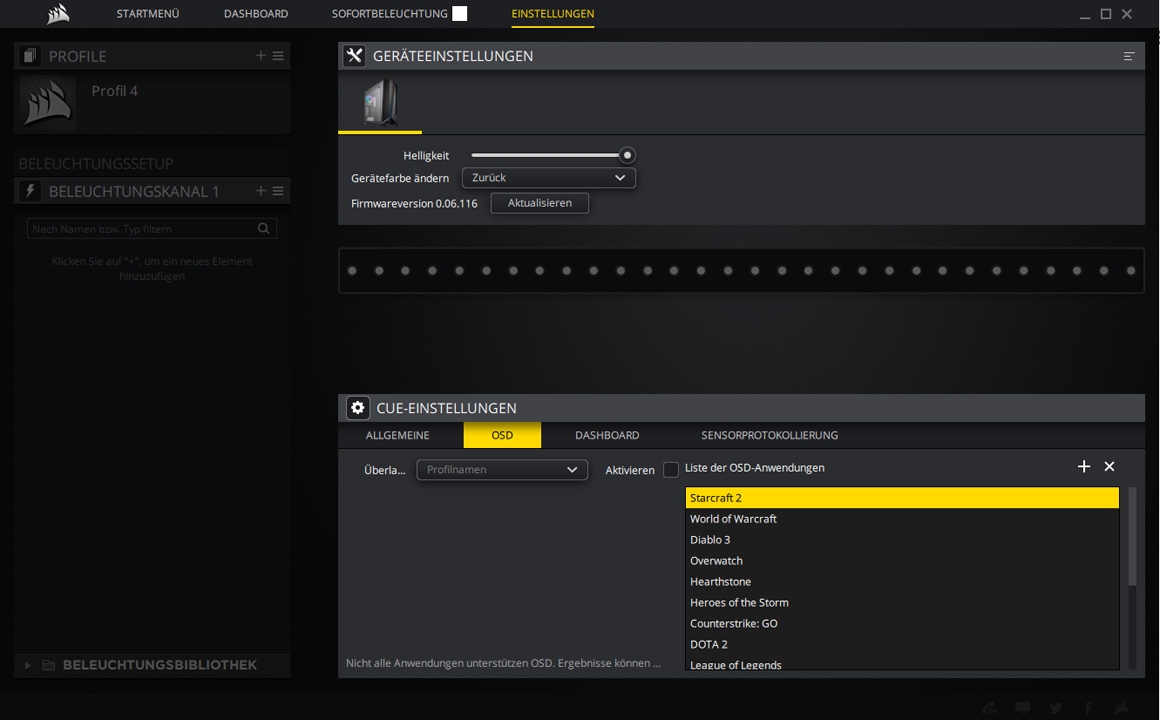Switch to the Sensorprotokollierung tab
Image resolution: width=1160 pixels, height=720 pixels.
pos(769,435)
